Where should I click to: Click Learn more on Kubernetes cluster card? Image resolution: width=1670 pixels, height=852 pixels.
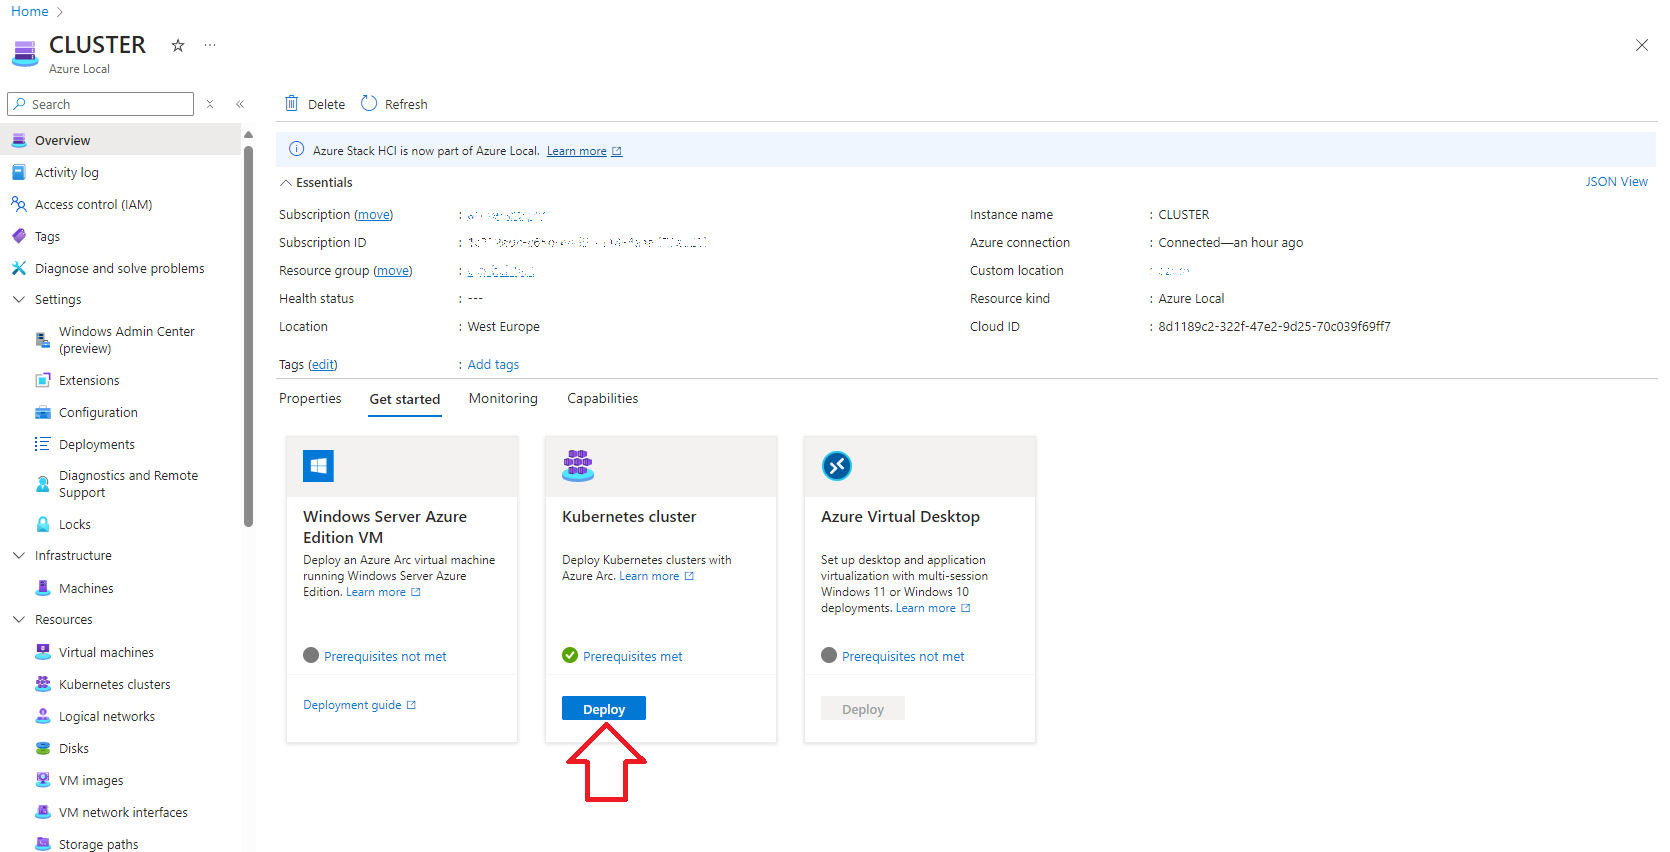tap(656, 576)
